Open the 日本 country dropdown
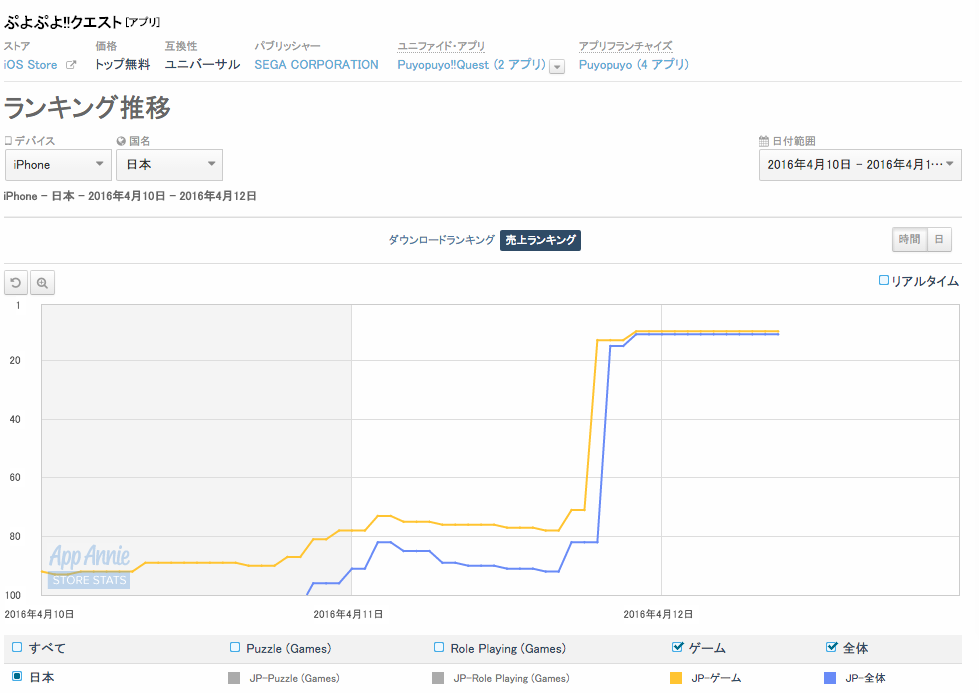This screenshot has height=693, width=979. tap(169, 165)
